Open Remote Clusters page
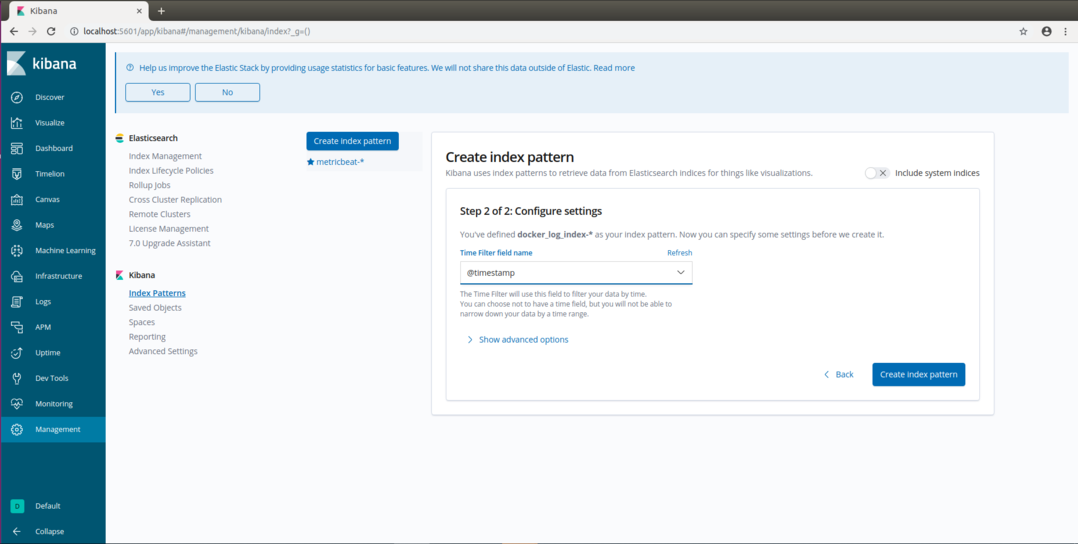Viewport: 1078px width, 544px height. tap(160, 214)
